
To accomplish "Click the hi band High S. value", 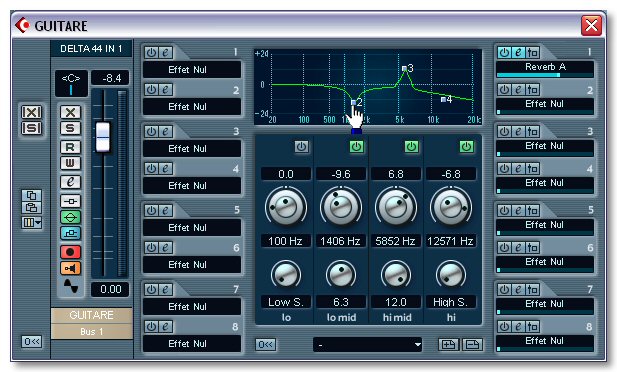I will (x=451, y=302).
